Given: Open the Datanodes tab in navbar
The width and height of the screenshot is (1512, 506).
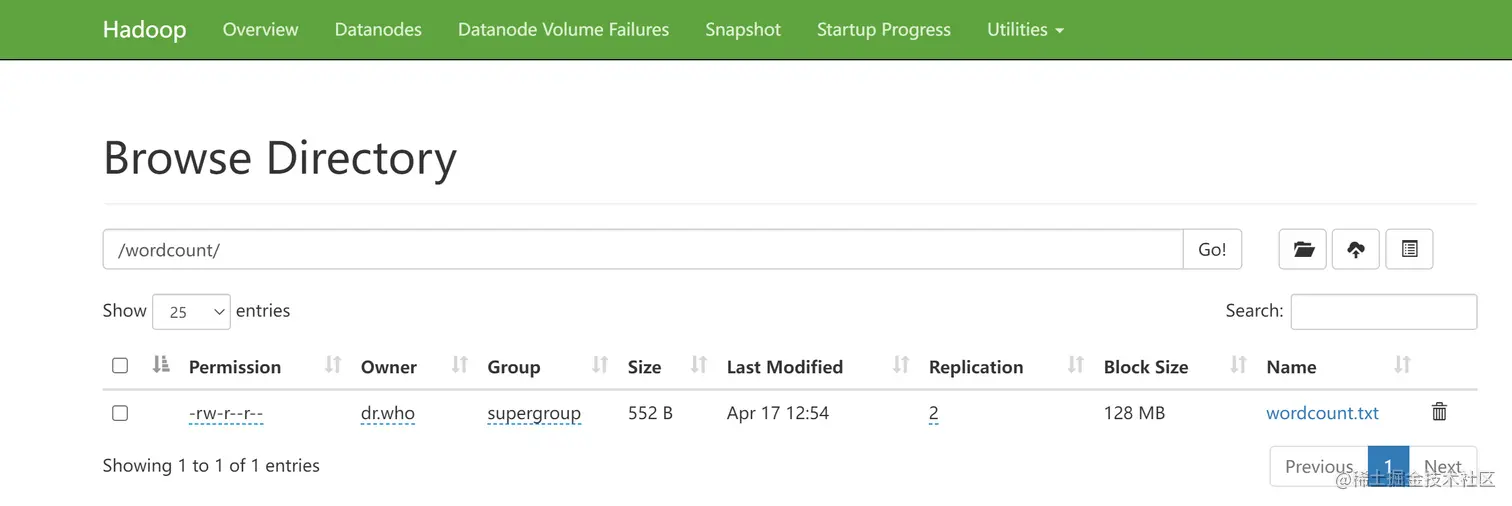Looking at the screenshot, I should [378, 30].
